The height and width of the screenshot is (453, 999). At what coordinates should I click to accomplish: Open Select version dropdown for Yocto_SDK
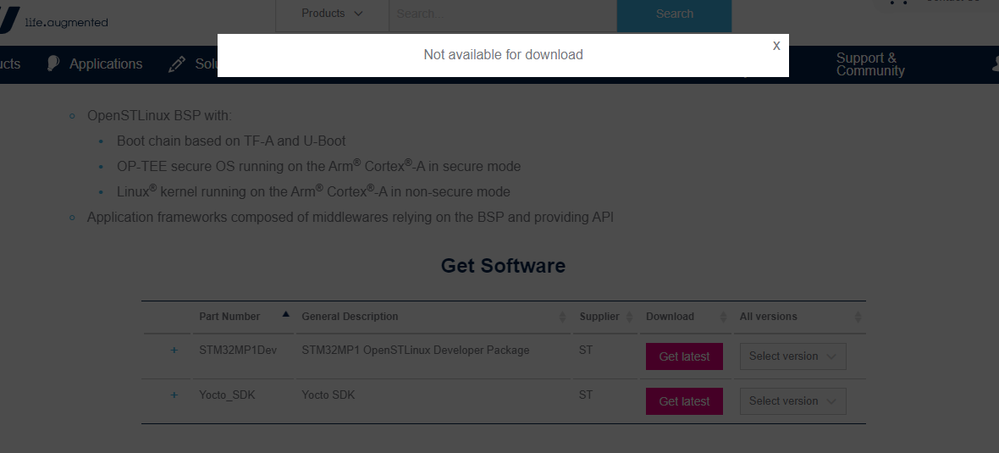click(x=793, y=401)
